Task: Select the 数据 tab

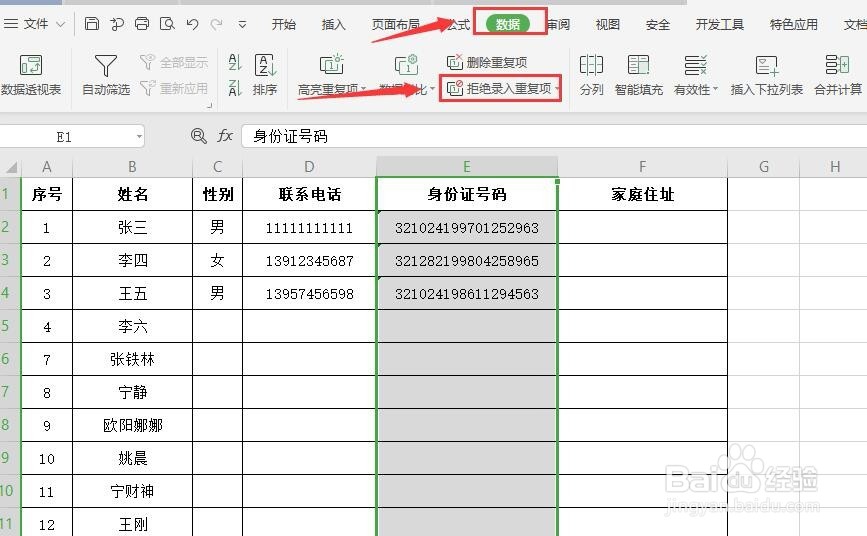Action: [x=508, y=24]
